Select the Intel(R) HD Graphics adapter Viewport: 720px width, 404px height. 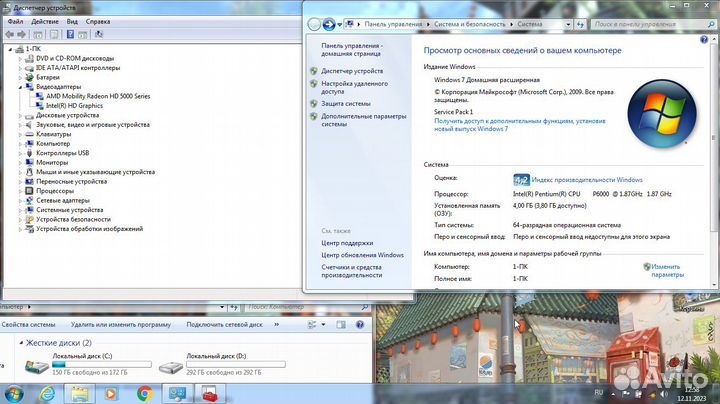tap(74, 106)
